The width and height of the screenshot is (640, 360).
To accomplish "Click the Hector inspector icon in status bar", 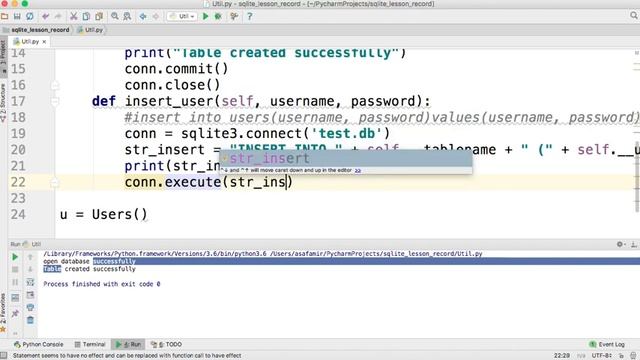I will click(633, 356).
